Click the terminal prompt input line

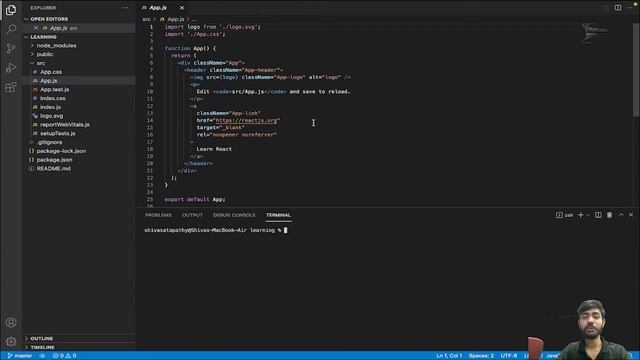click(216, 230)
